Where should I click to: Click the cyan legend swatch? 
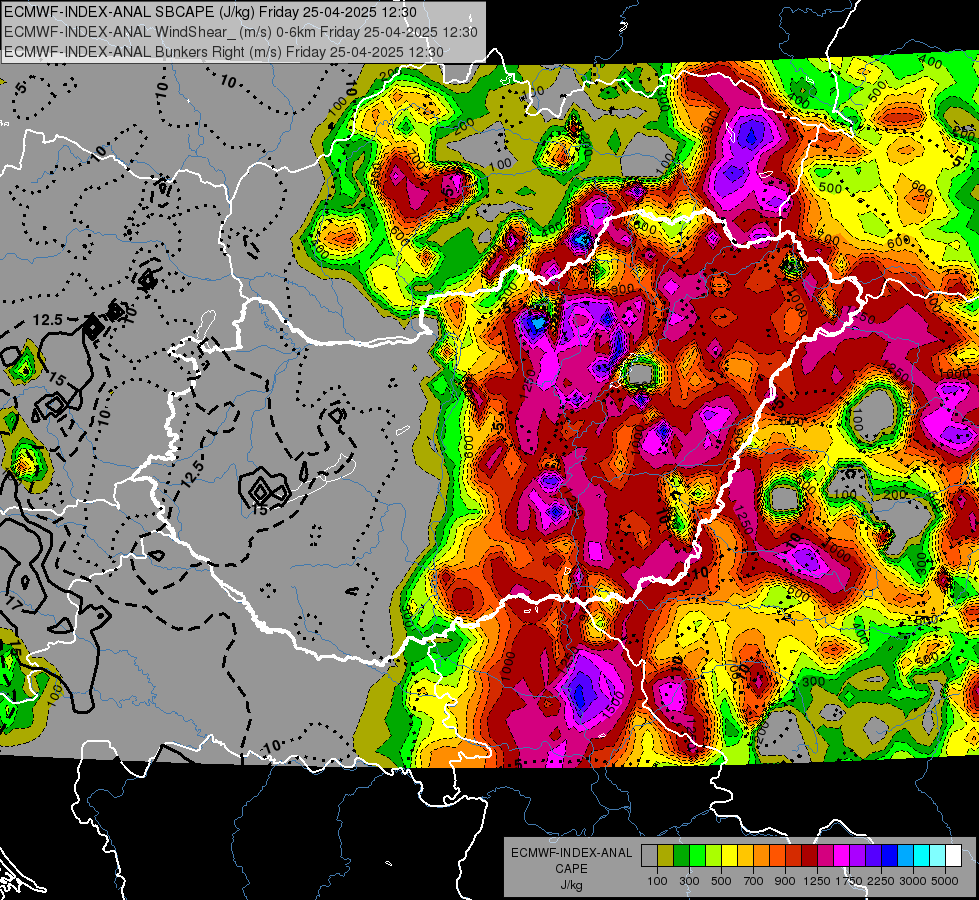[x=921, y=855]
